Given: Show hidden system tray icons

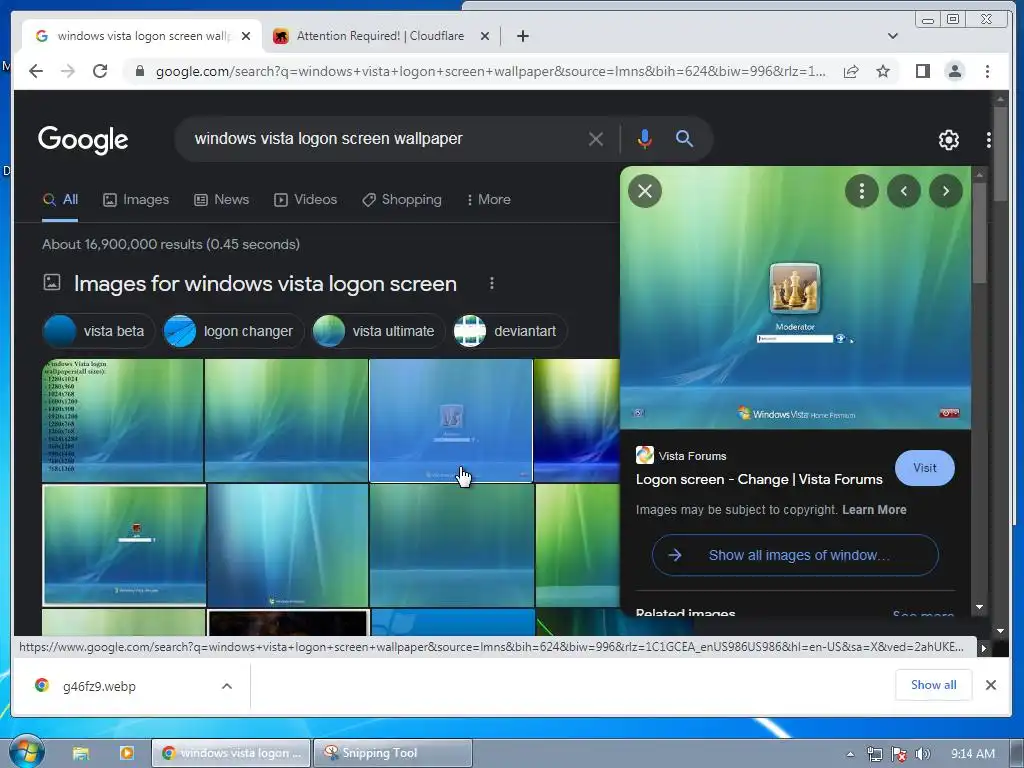Looking at the screenshot, I should point(850,754).
